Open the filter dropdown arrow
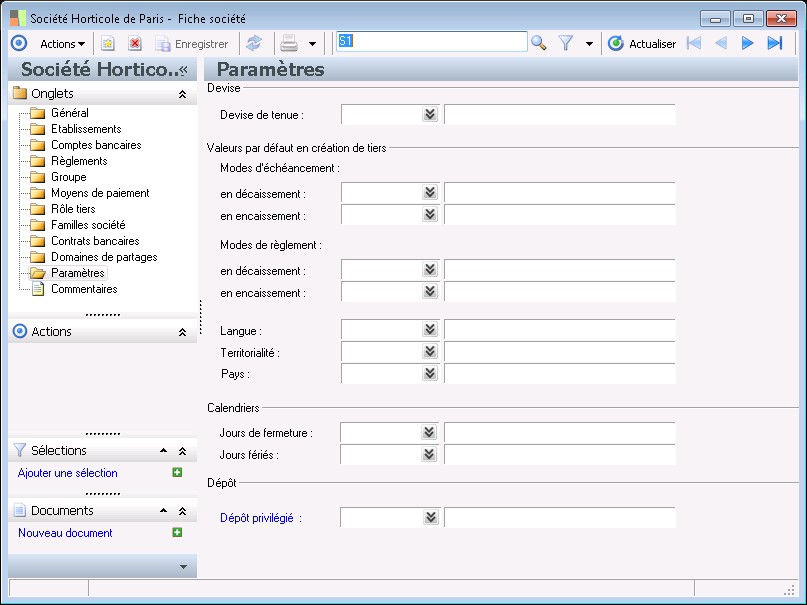 (589, 44)
